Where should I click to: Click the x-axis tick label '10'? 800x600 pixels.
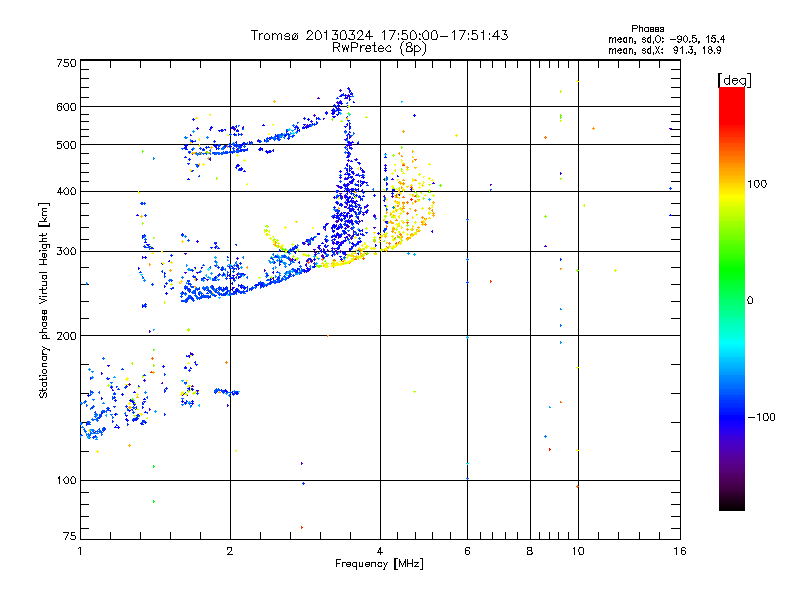[578, 551]
